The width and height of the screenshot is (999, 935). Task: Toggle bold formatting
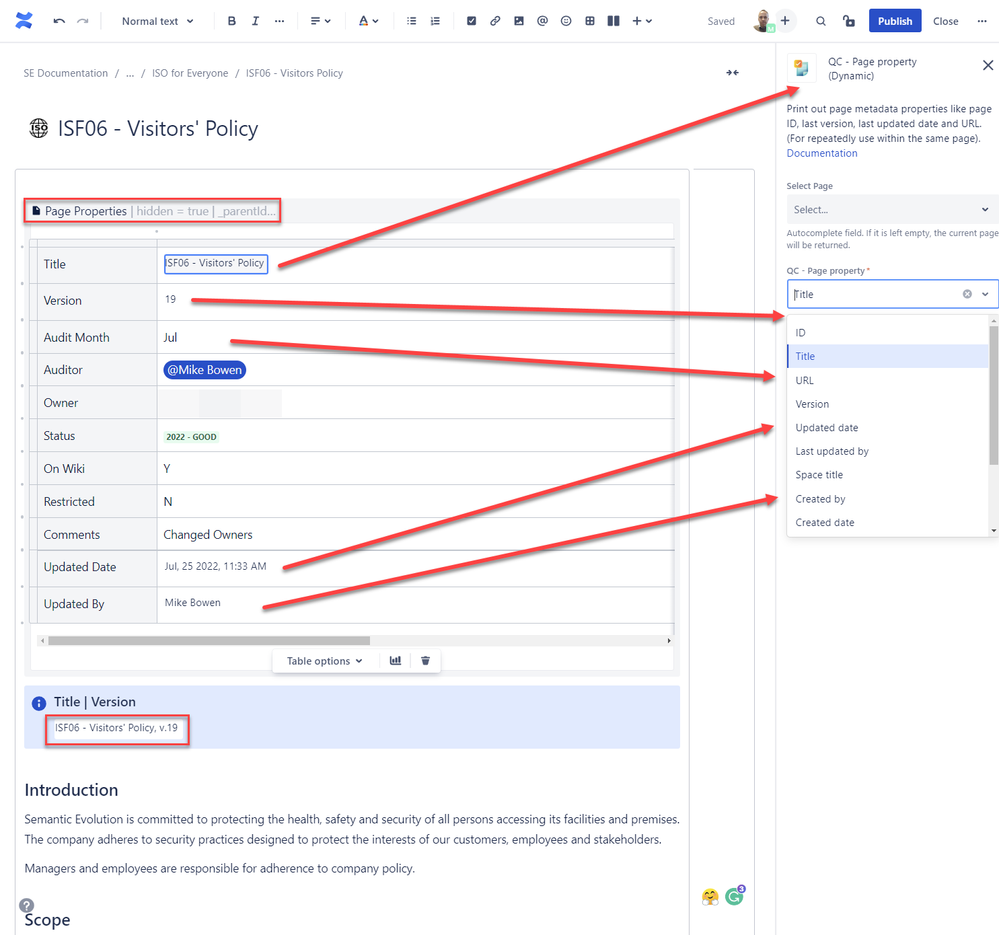[x=232, y=21]
